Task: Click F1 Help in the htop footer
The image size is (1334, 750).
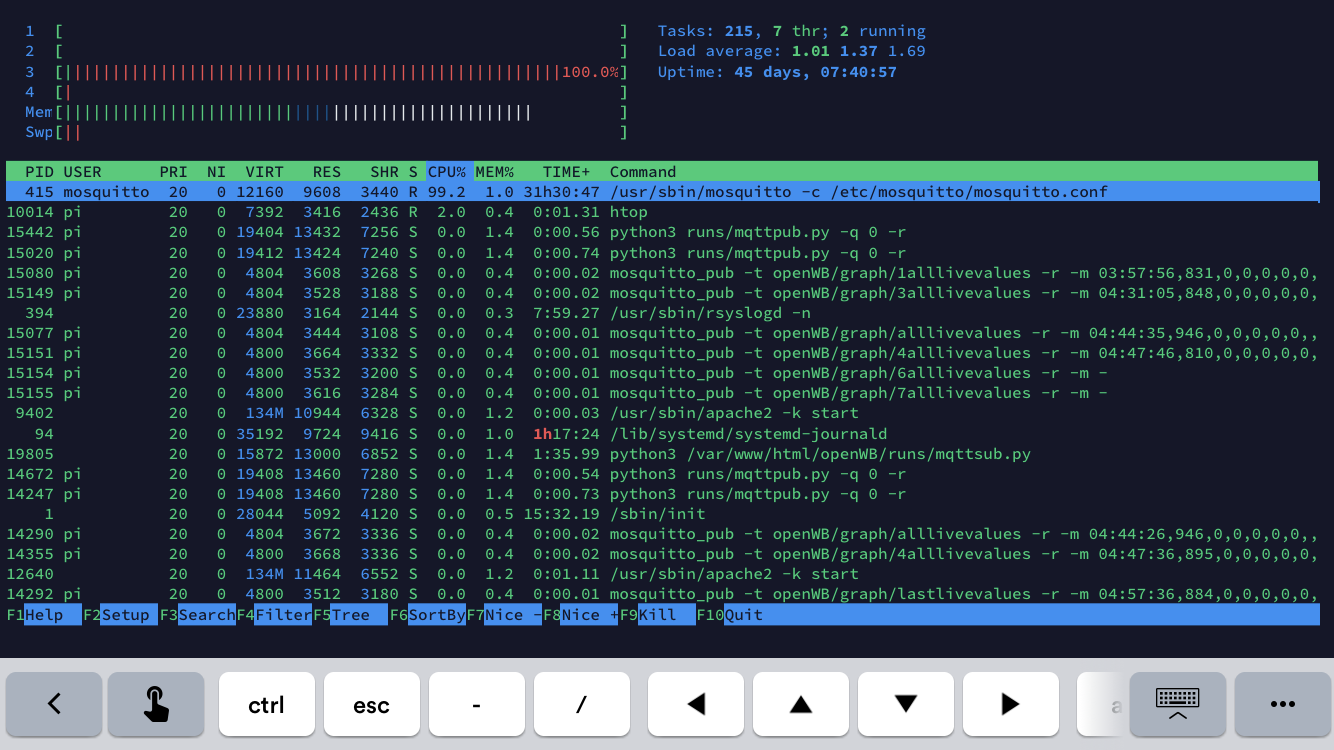Action: (x=44, y=615)
